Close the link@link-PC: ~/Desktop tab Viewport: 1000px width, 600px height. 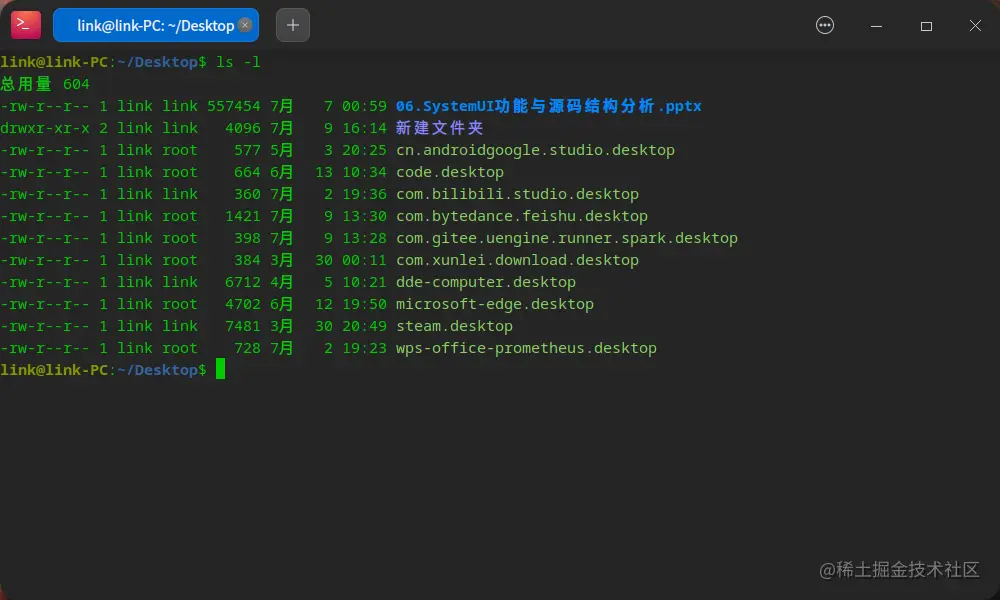245,25
